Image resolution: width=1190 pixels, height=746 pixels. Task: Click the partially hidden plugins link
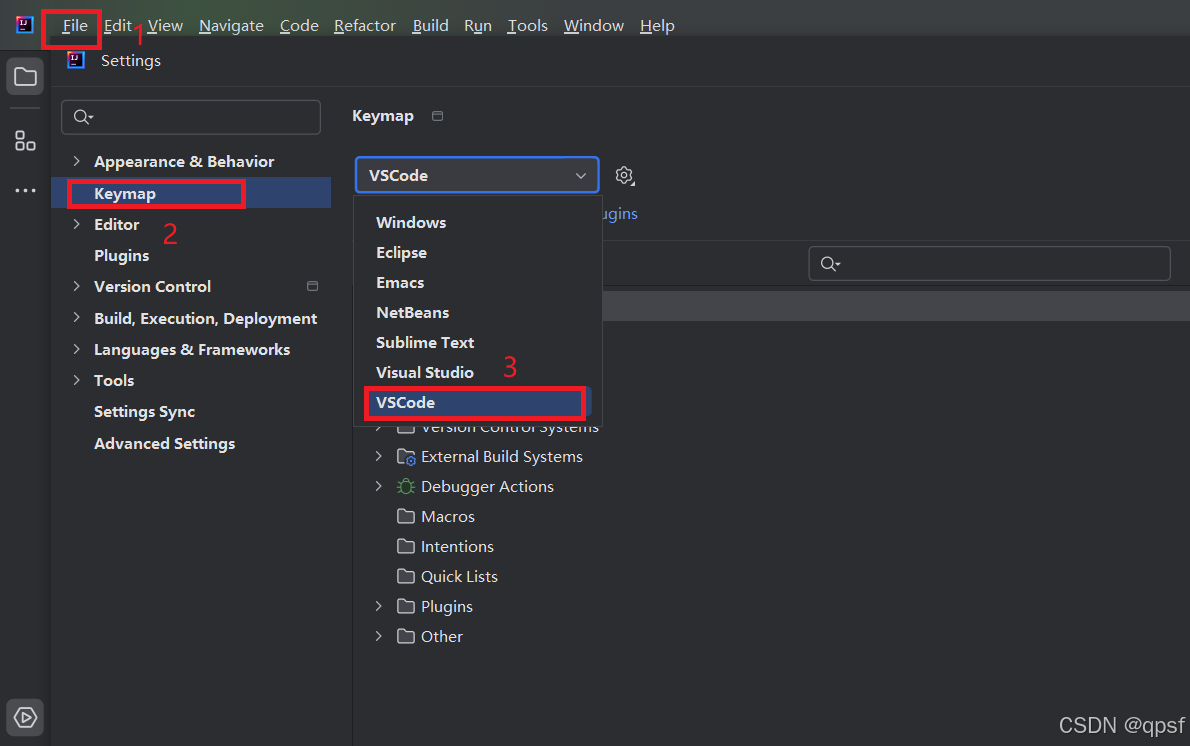(620, 214)
